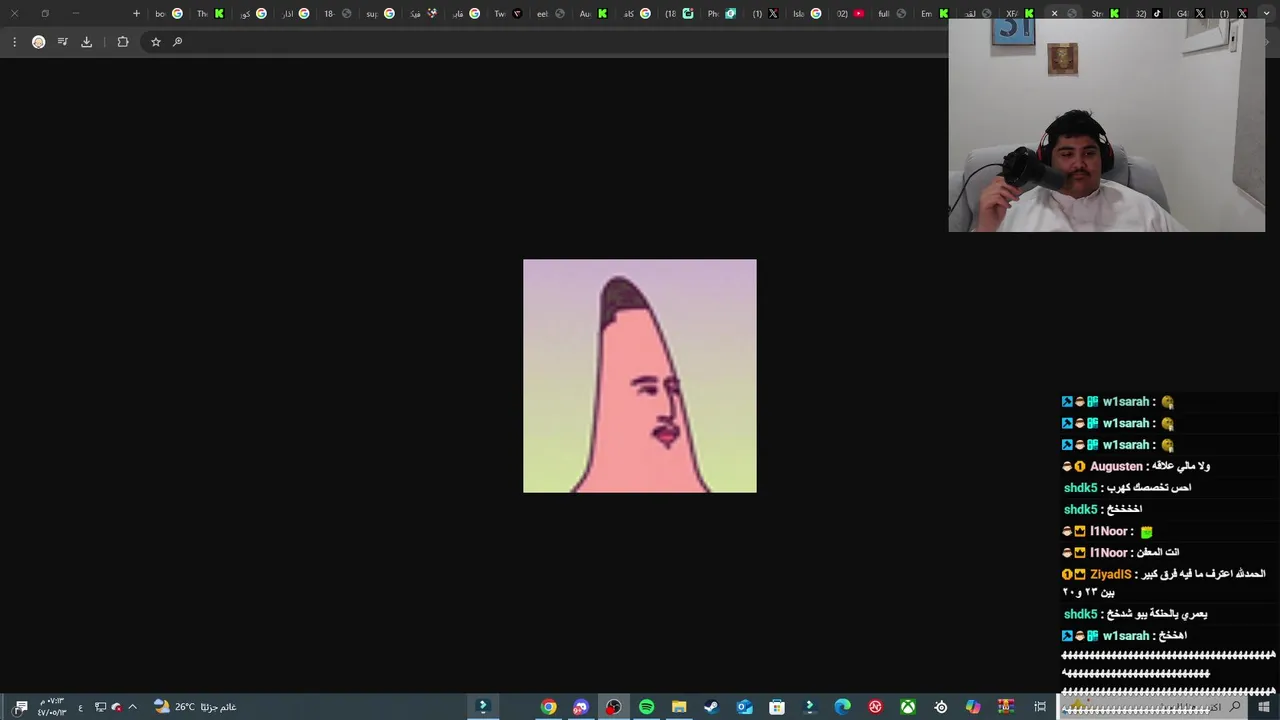This screenshot has width=1280, height=720.
Task: Switch to the 'Th' Kick tab
Action: [x=210, y=14]
